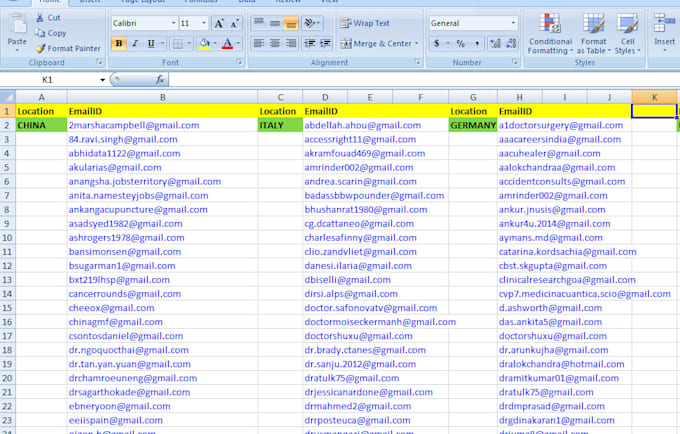Select the green CHINA cell
The width and height of the screenshot is (680, 434).
pos(40,125)
